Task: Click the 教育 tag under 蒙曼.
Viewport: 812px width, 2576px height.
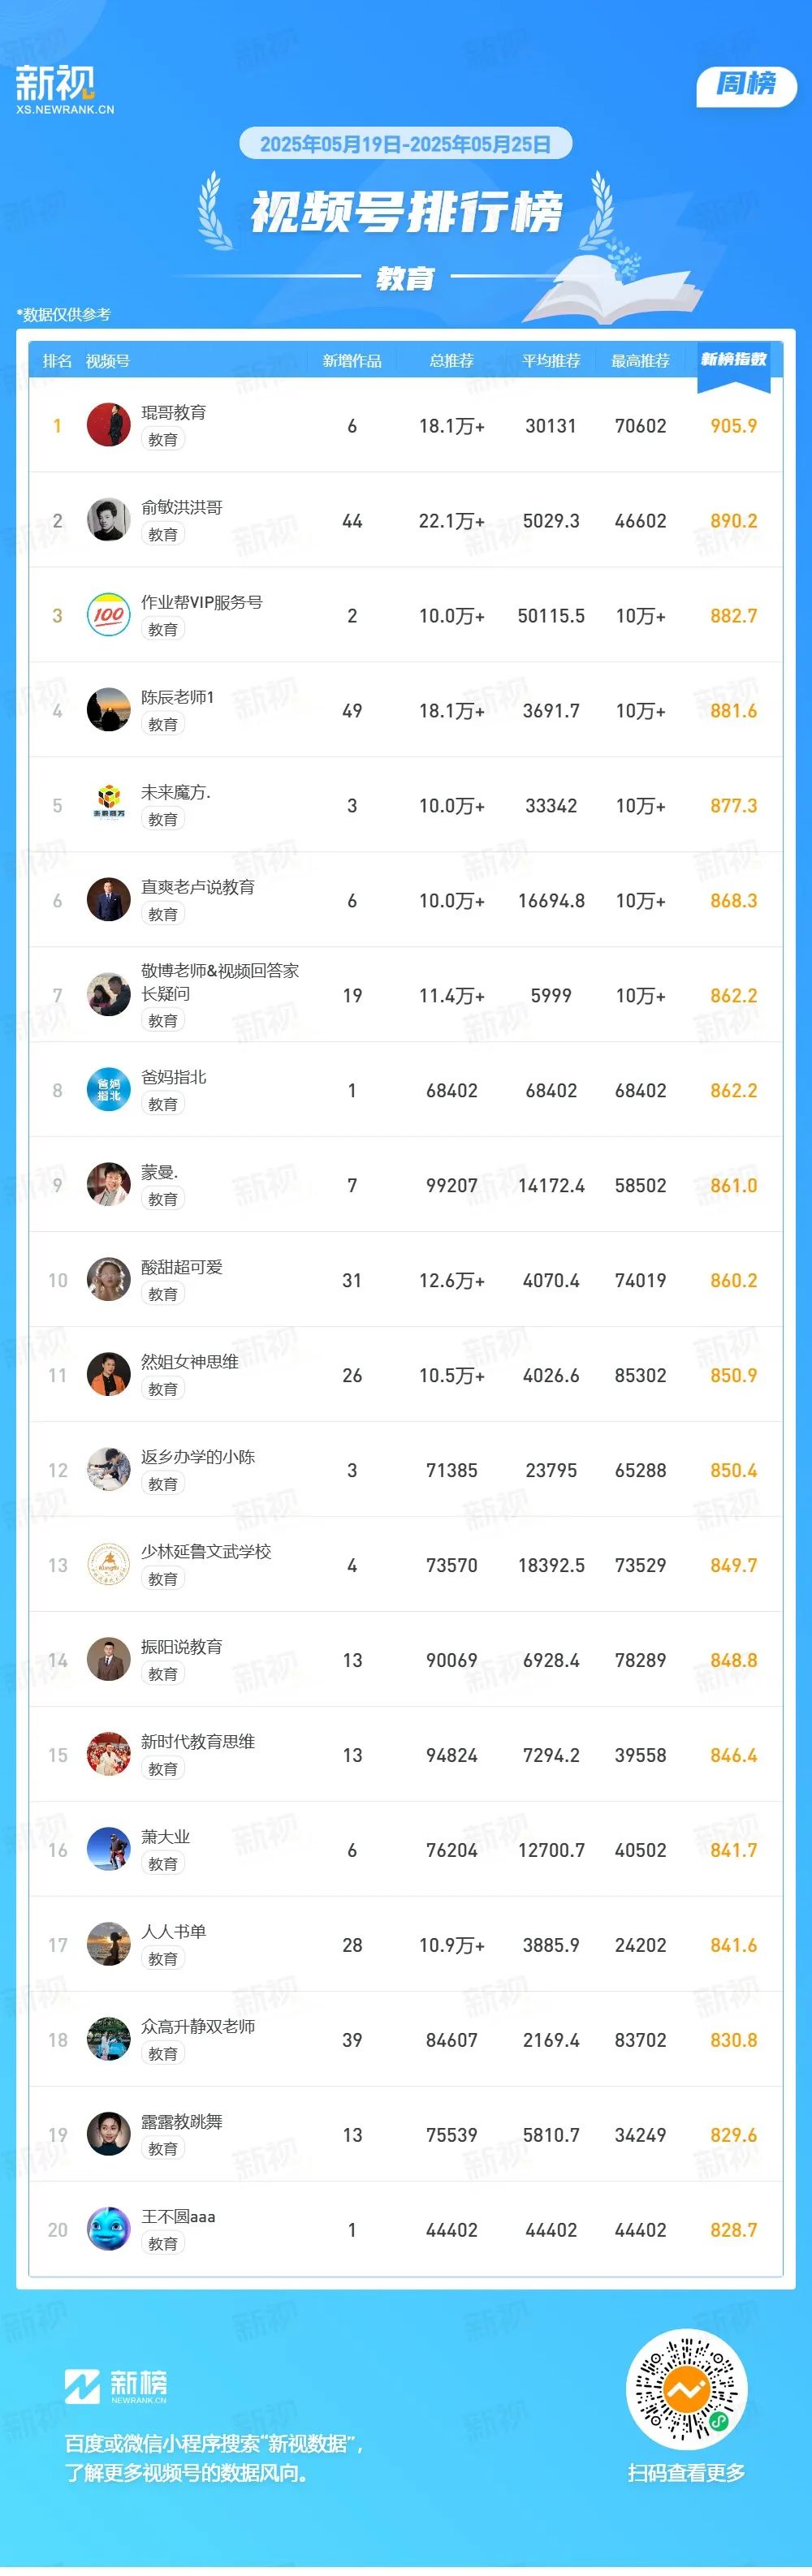Action: tap(163, 1199)
